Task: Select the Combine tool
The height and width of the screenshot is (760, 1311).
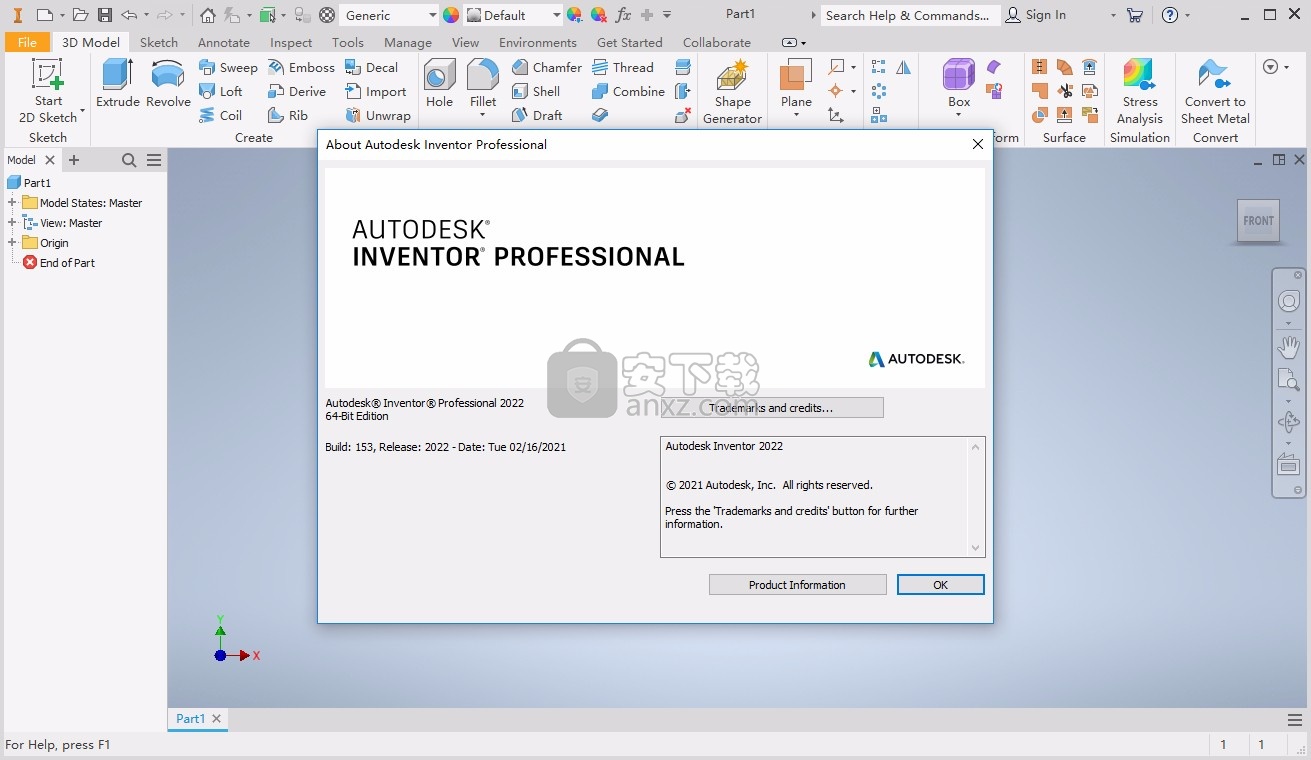Action: pos(628,91)
